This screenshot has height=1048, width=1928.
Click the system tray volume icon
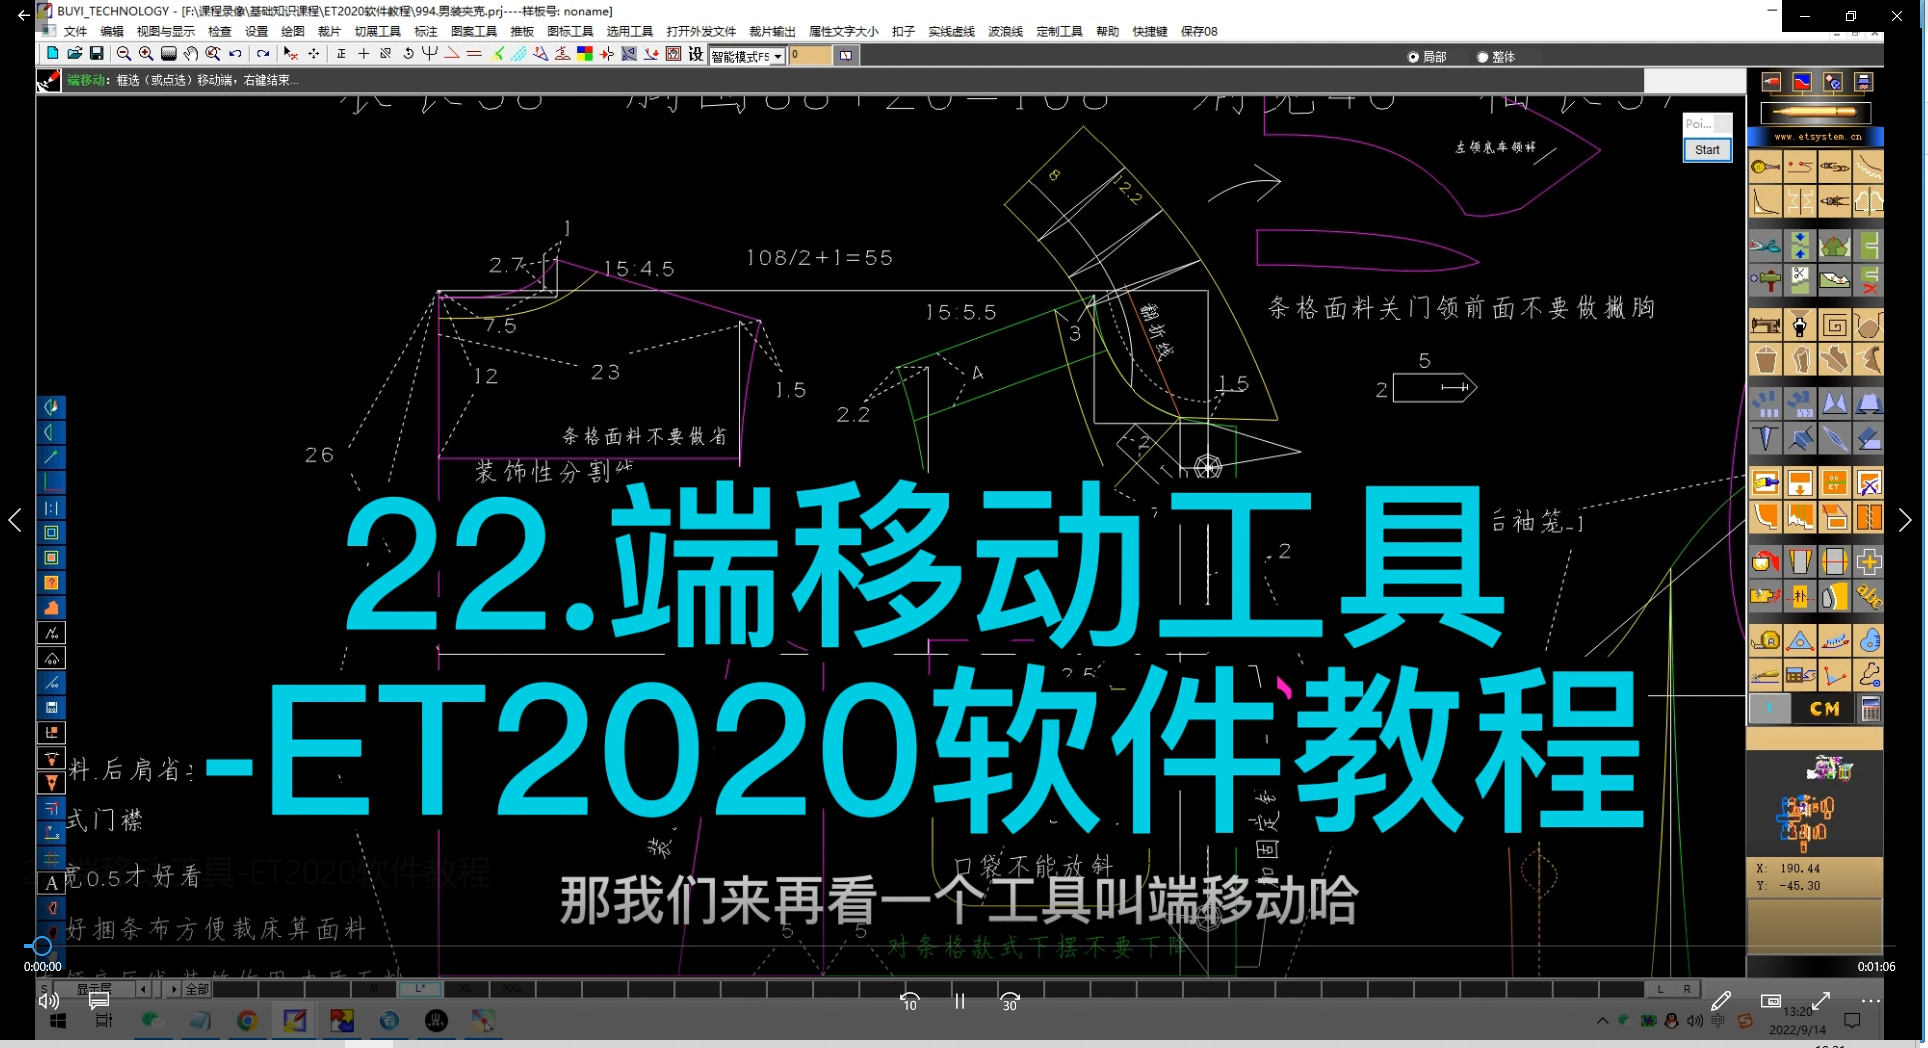point(1694,1021)
